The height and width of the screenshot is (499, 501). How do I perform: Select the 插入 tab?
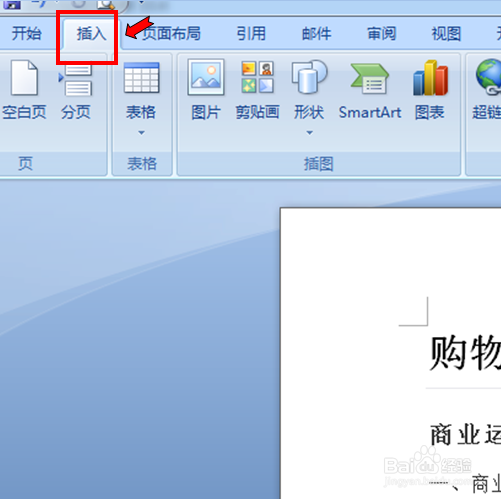[x=91, y=34]
